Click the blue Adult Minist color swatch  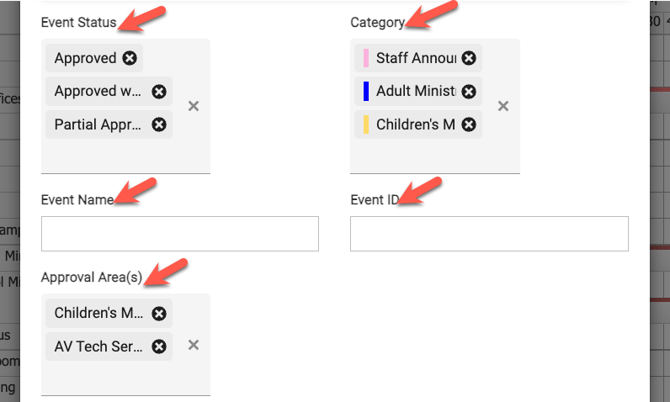point(366,91)
